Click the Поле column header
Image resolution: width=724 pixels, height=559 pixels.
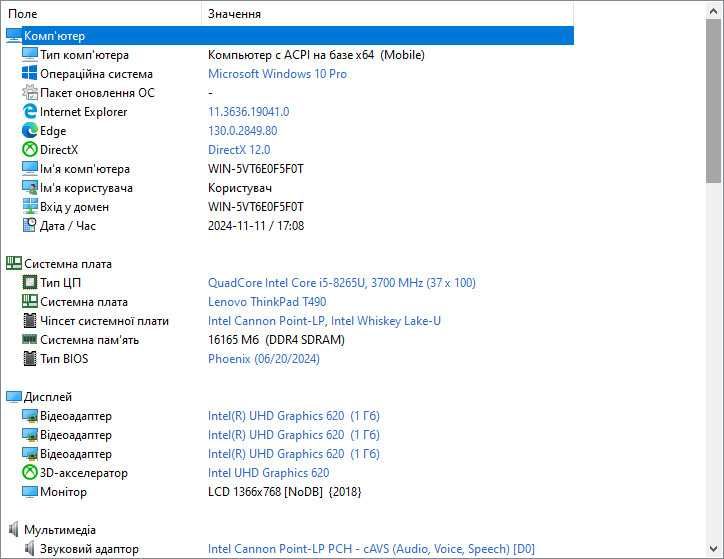tap(103, 14)
